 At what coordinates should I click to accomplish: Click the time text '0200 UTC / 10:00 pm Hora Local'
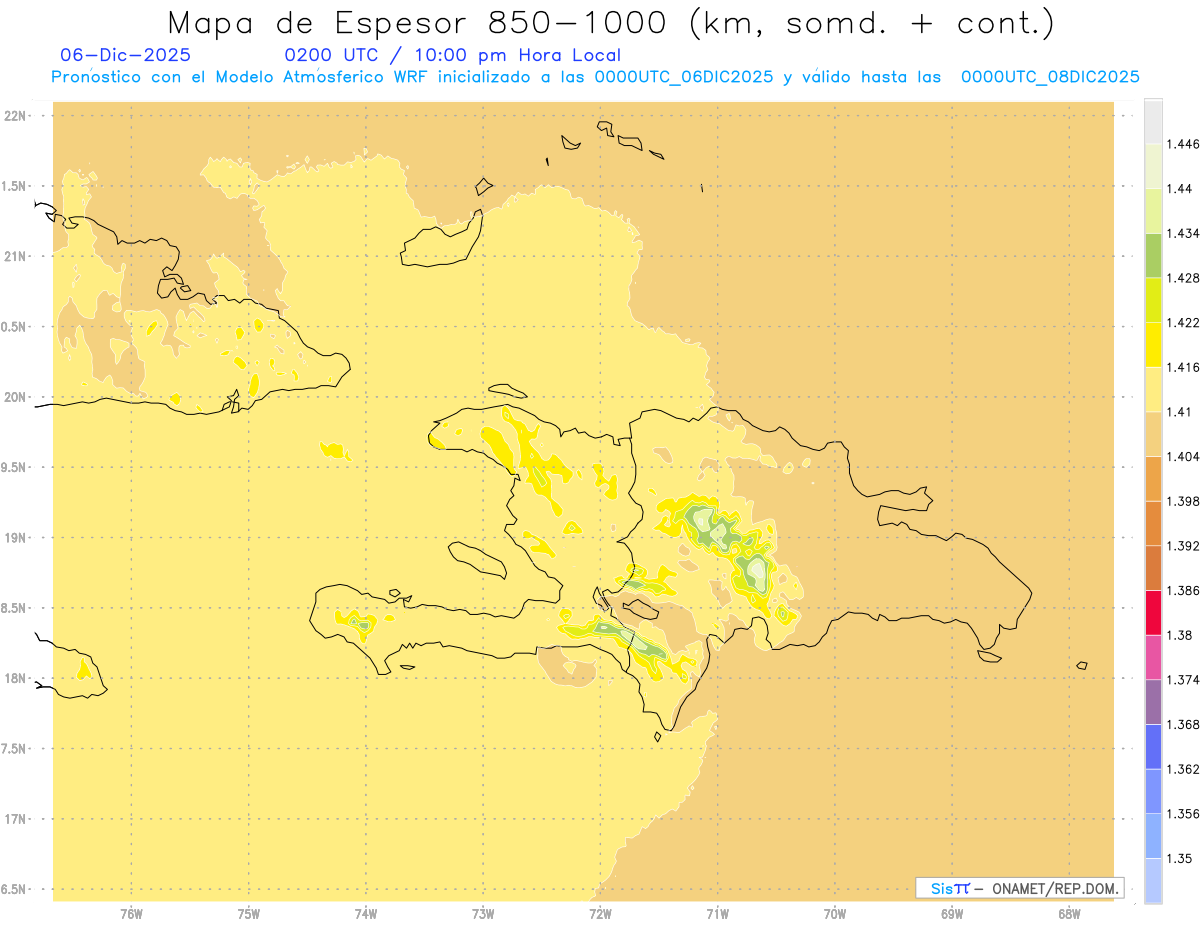point(453,55)
